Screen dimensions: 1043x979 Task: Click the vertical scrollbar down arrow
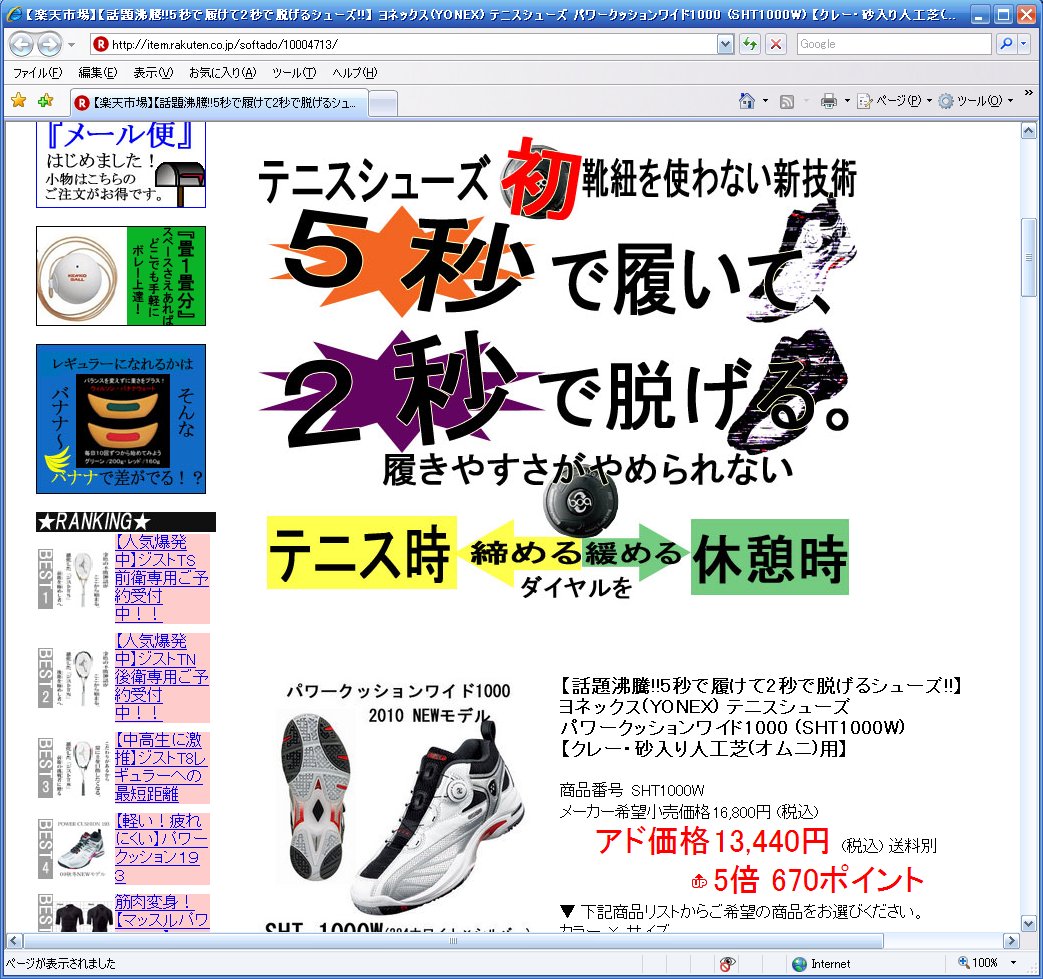pyautogui.click(x=1028, y=924)
